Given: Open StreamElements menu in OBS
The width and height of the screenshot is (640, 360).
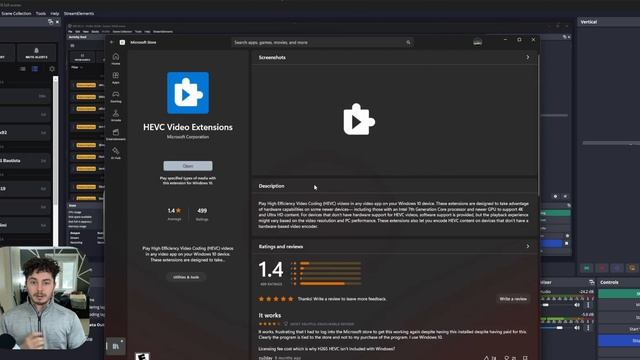Looking at the screenshot, I should 79,13.
